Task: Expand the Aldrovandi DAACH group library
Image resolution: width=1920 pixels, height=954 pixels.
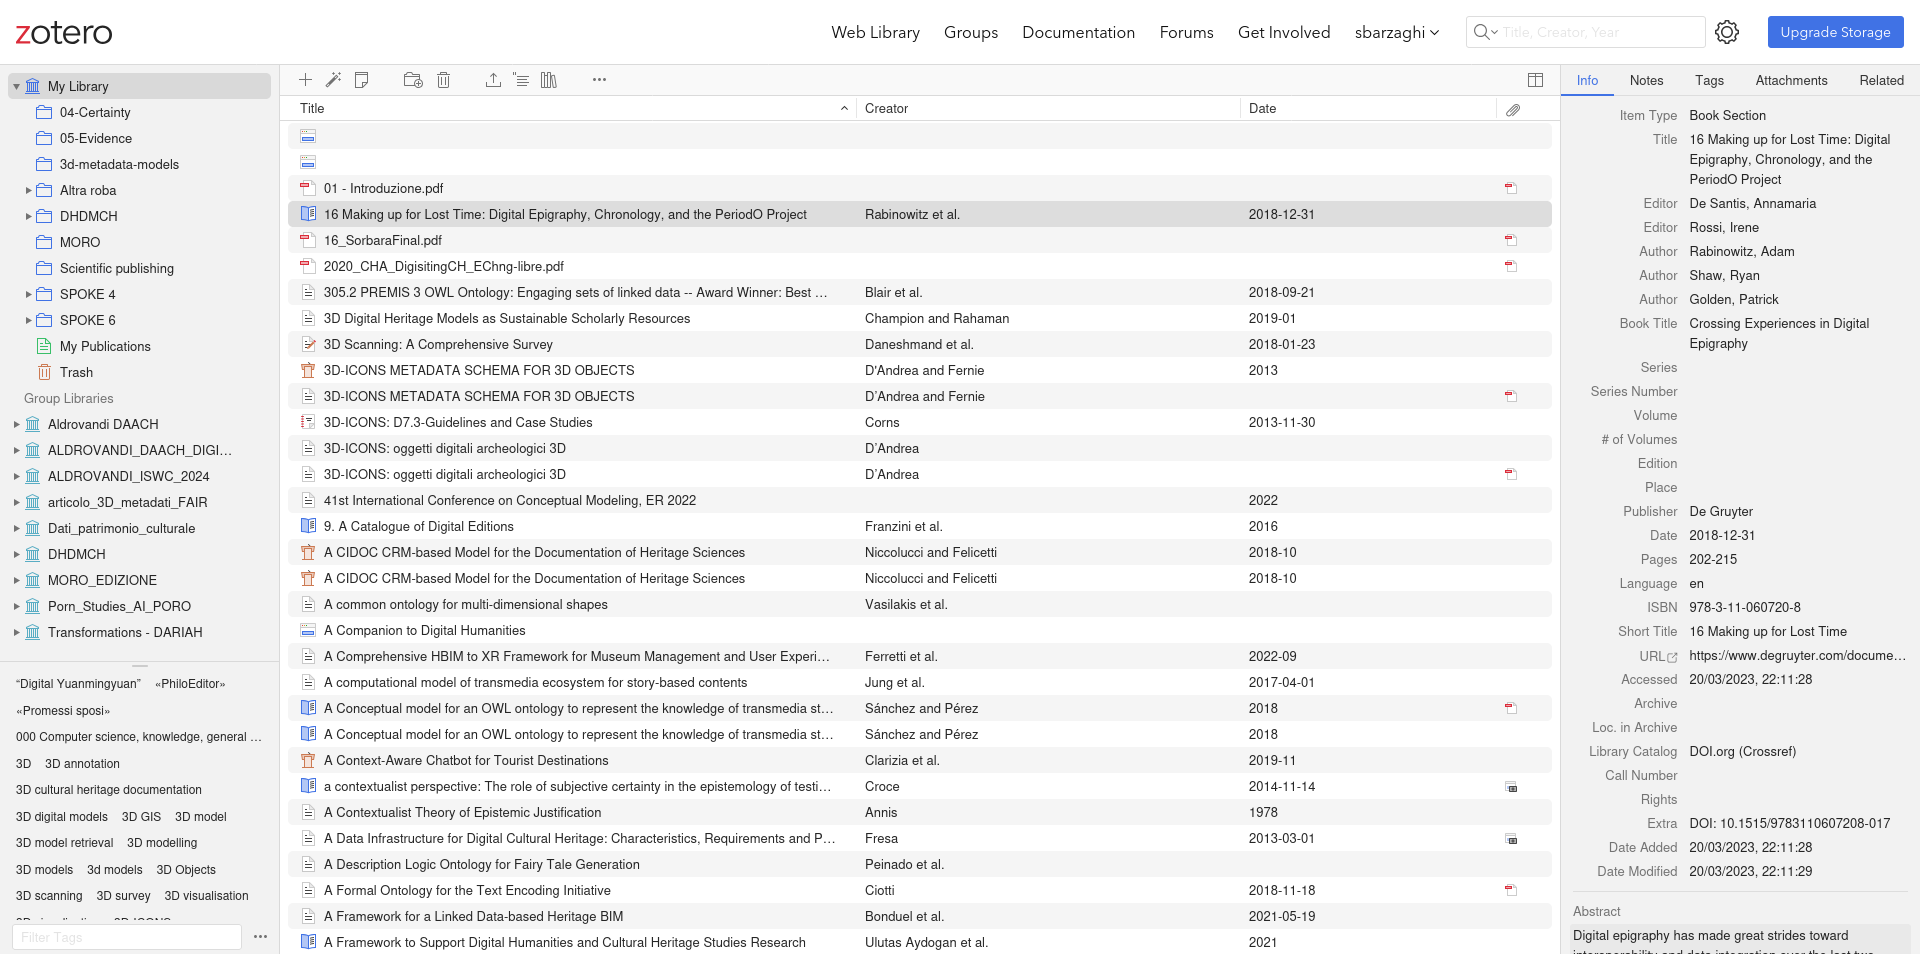Action: click(x=17, y=425)
